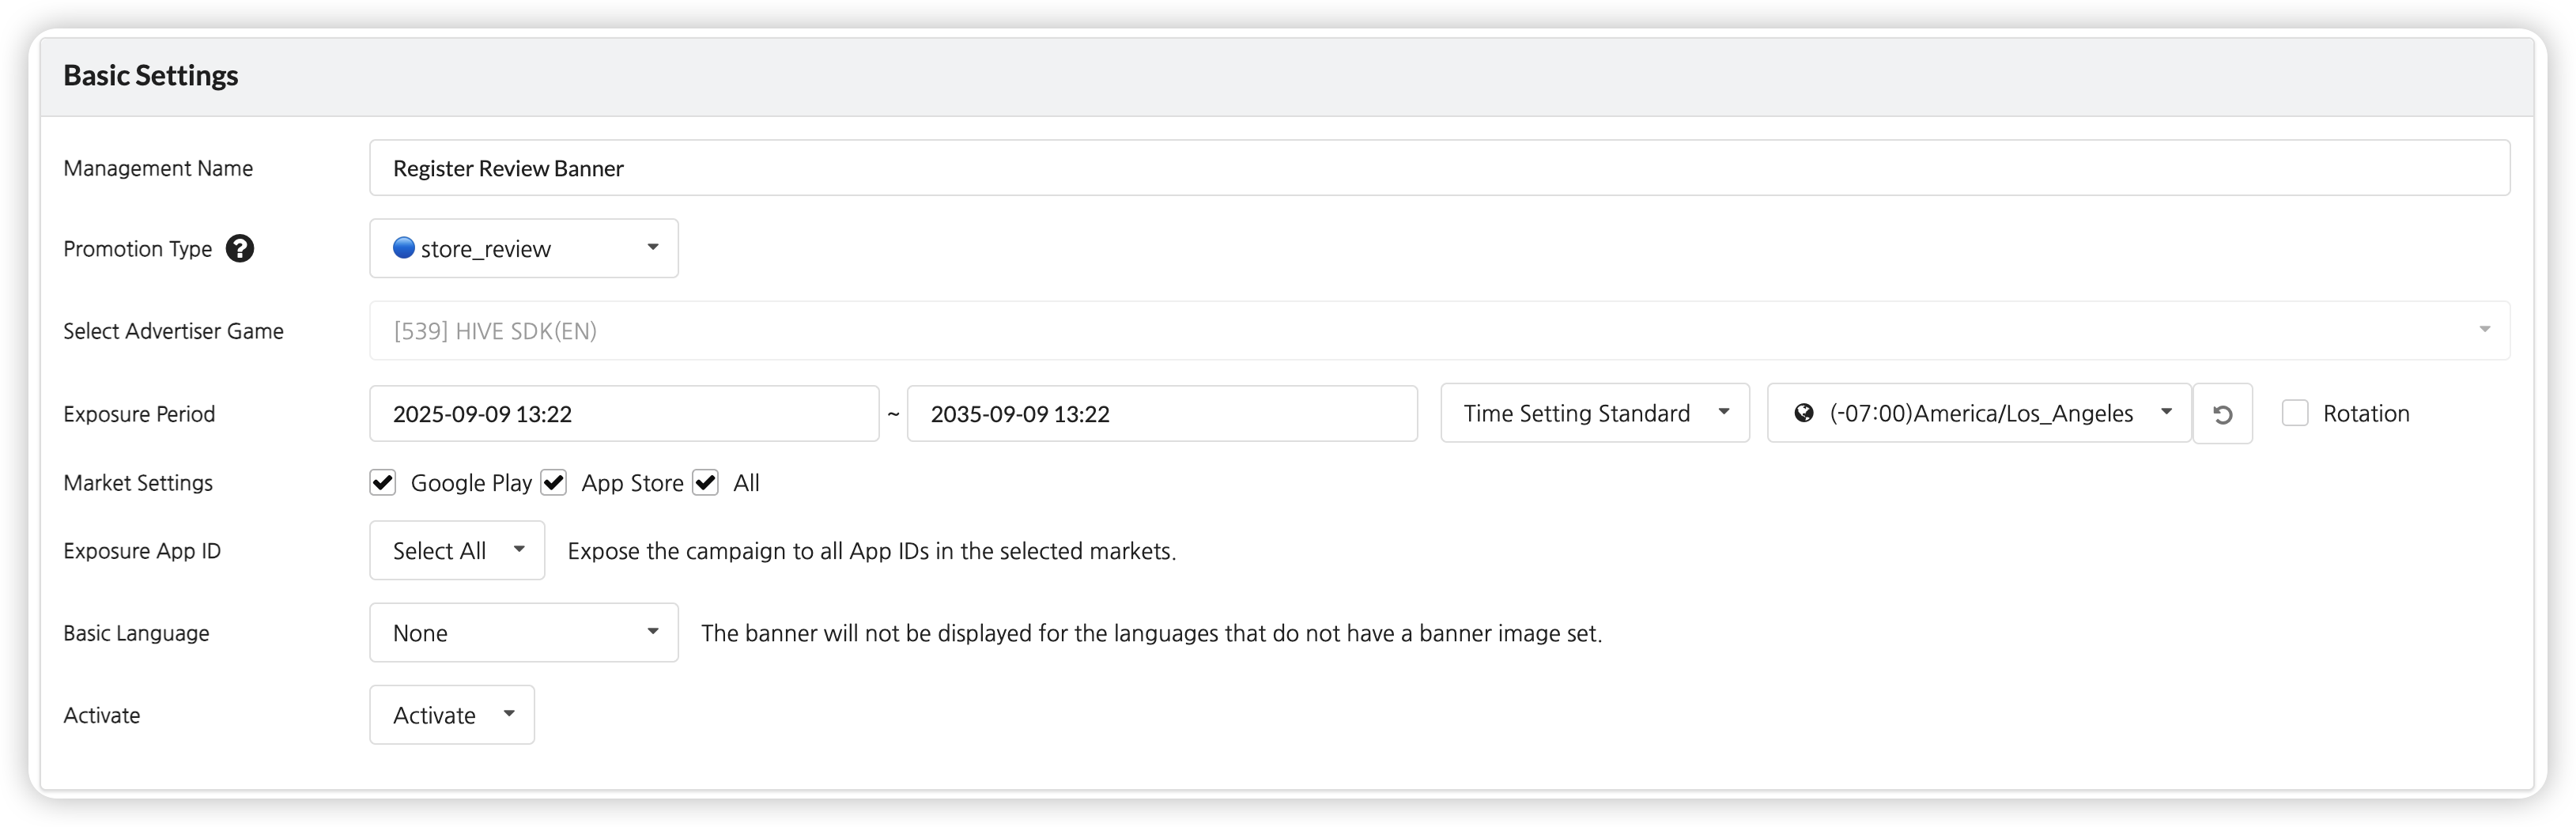2576x827 pixels.
Task: Toggle the All markets checkbox
Action: [706, 483]
